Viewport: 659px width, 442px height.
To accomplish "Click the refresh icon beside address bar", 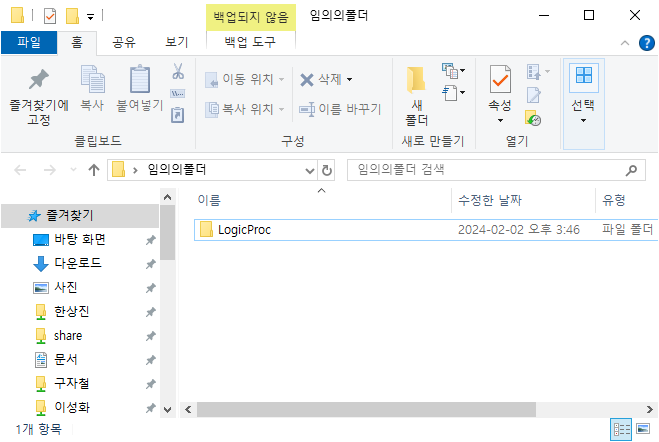I will 326,170.
